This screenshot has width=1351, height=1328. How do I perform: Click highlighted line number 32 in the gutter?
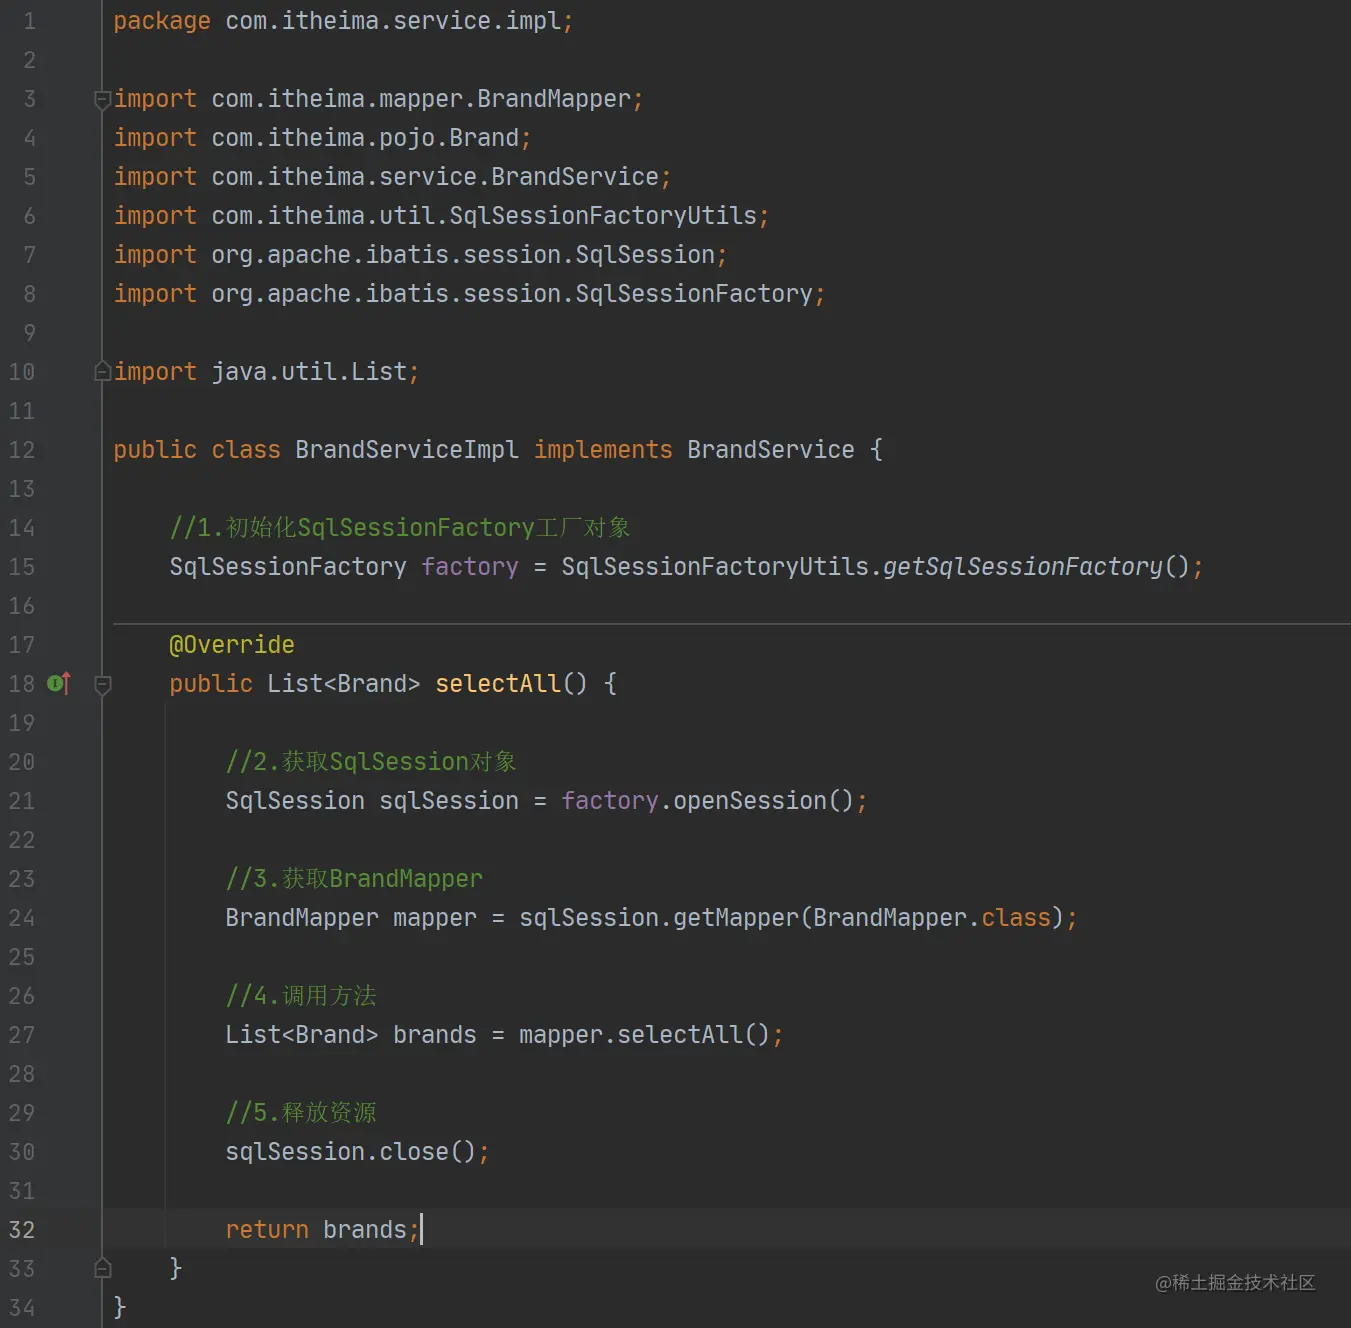coord(22,1230)
